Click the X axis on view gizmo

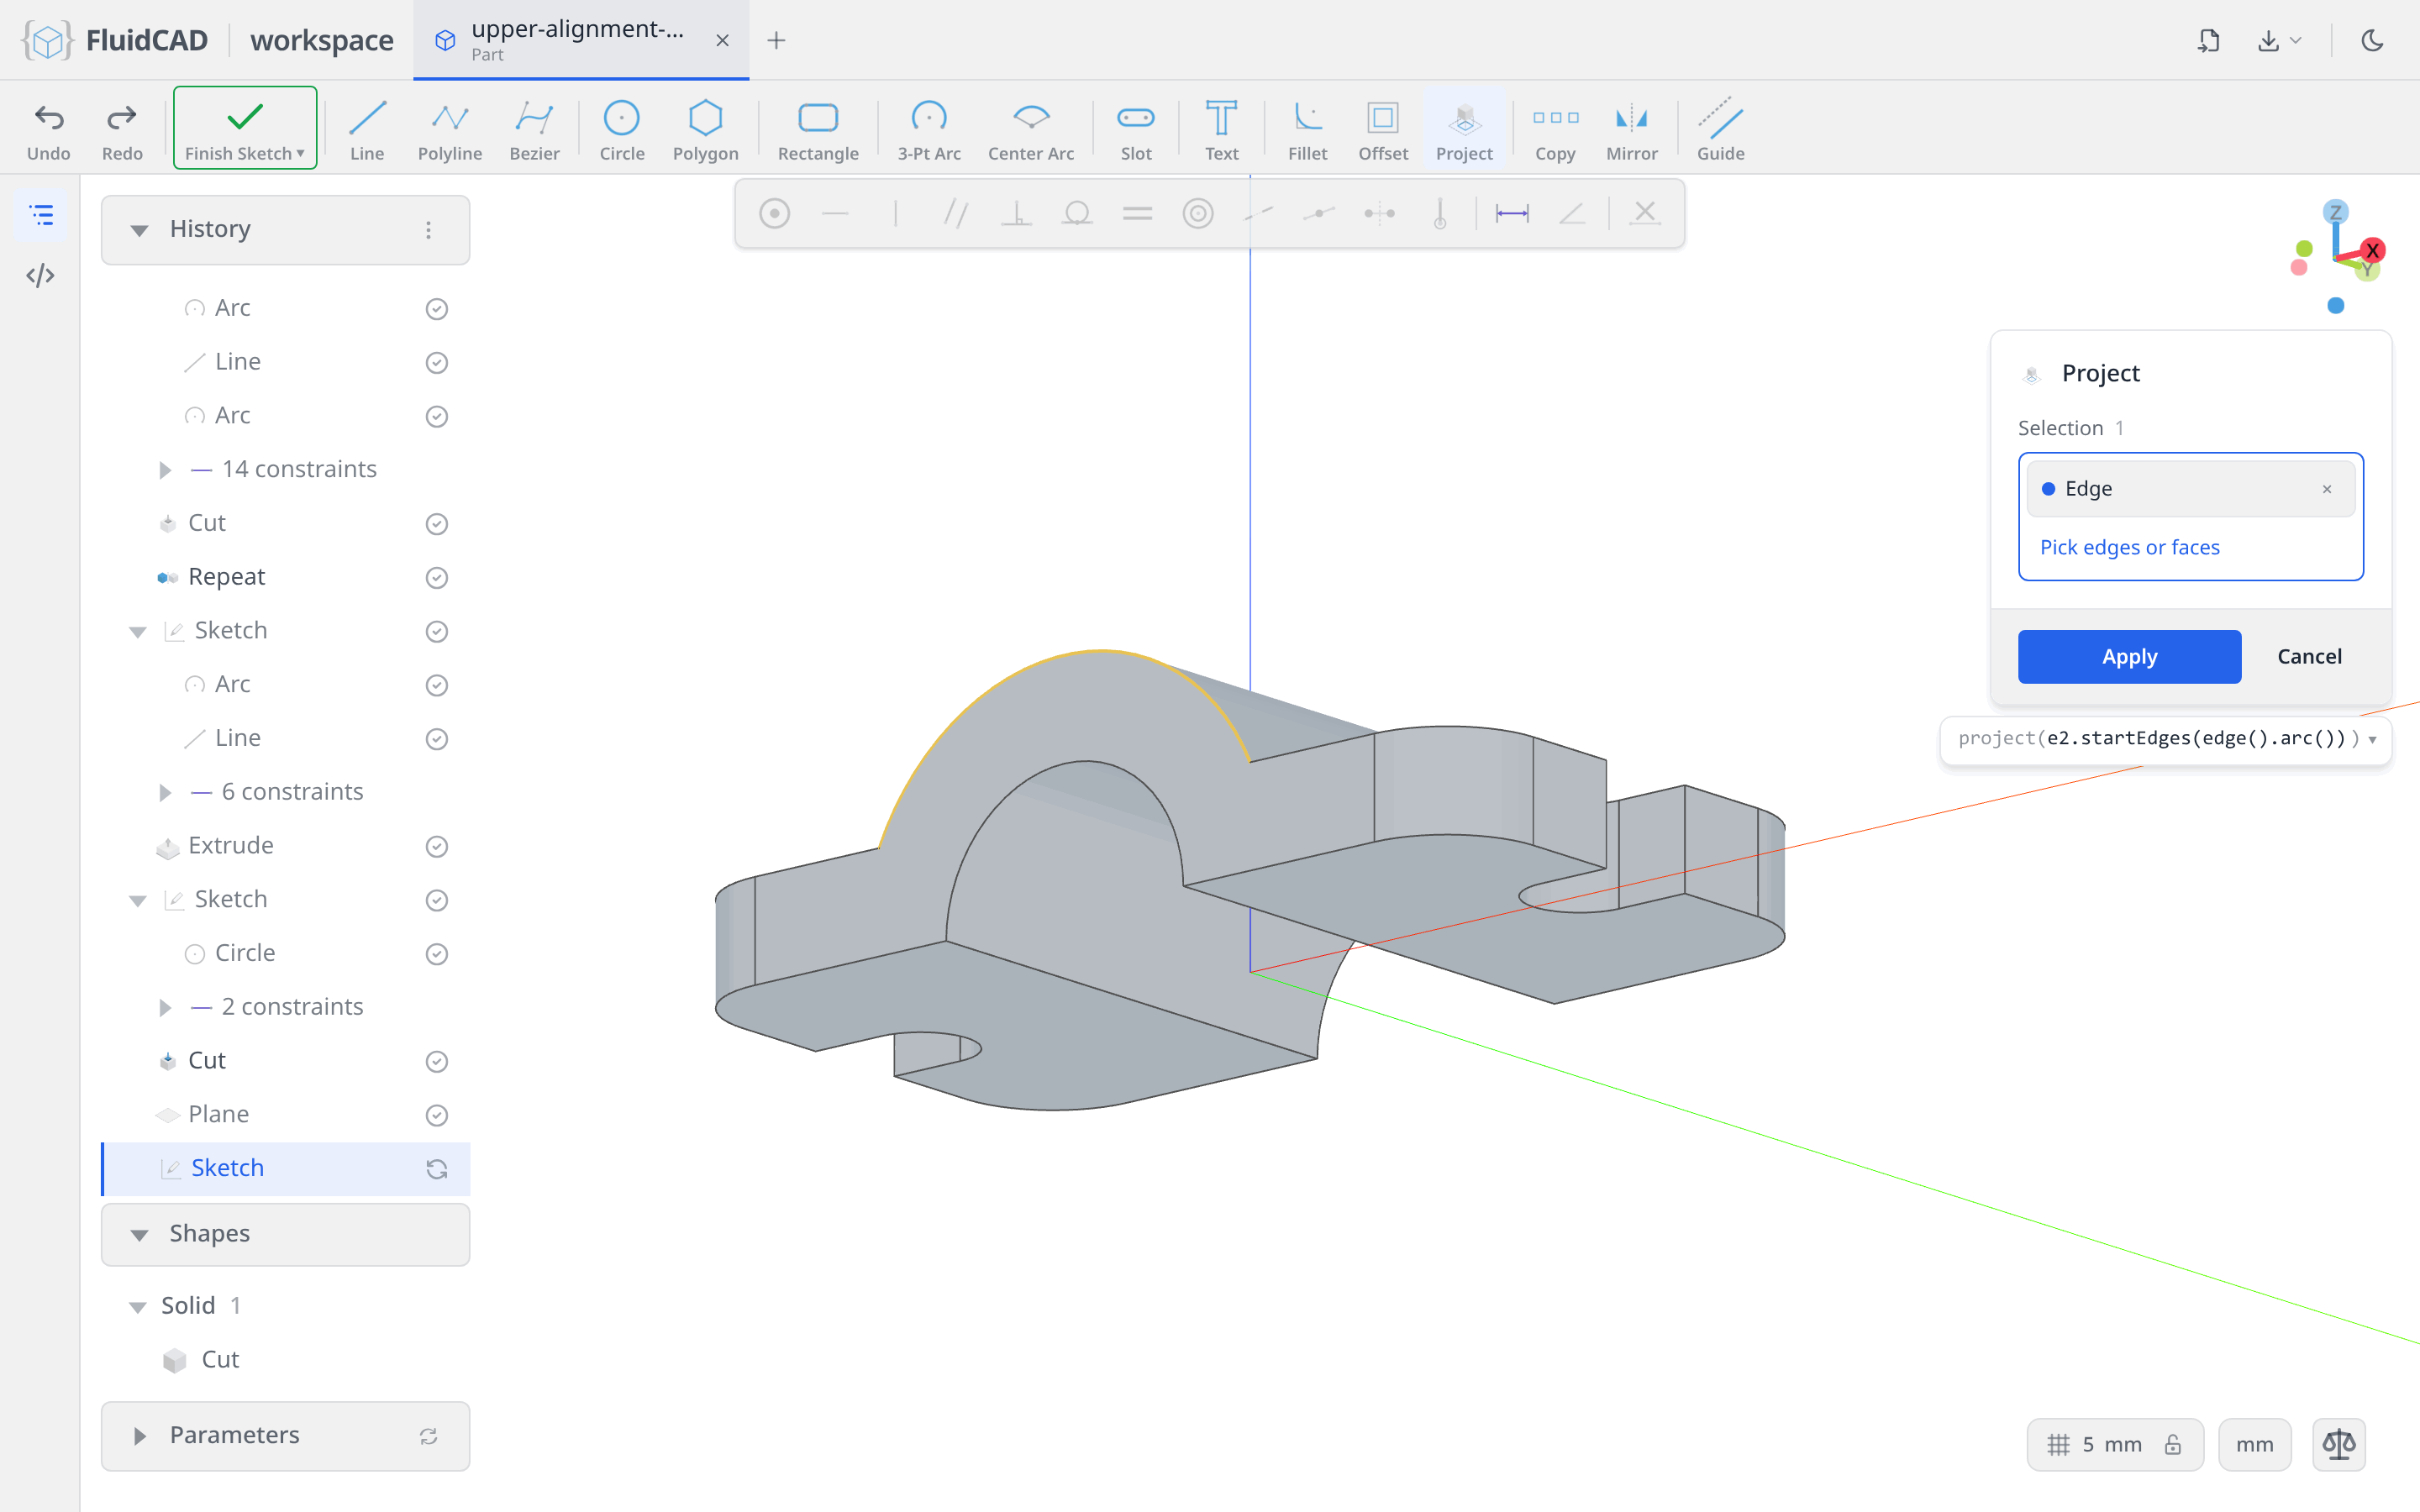tap(2372, 250)
